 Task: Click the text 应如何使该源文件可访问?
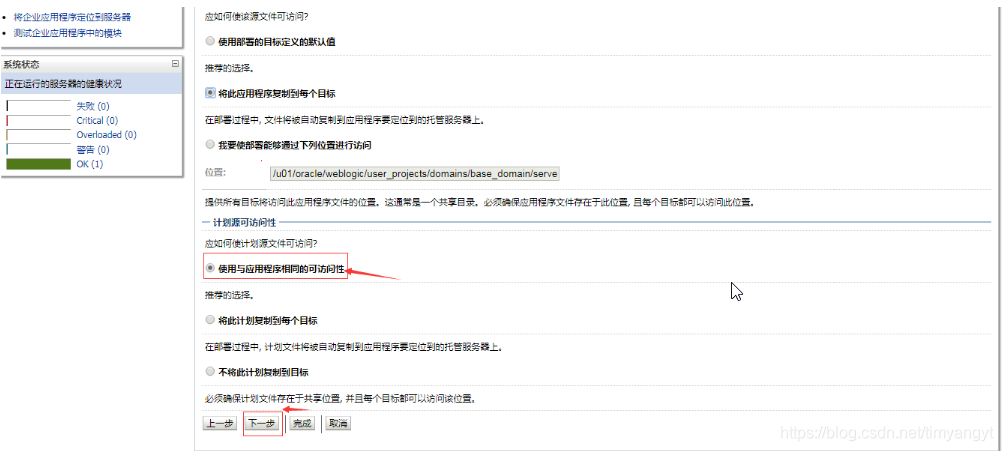click(258, 17)
